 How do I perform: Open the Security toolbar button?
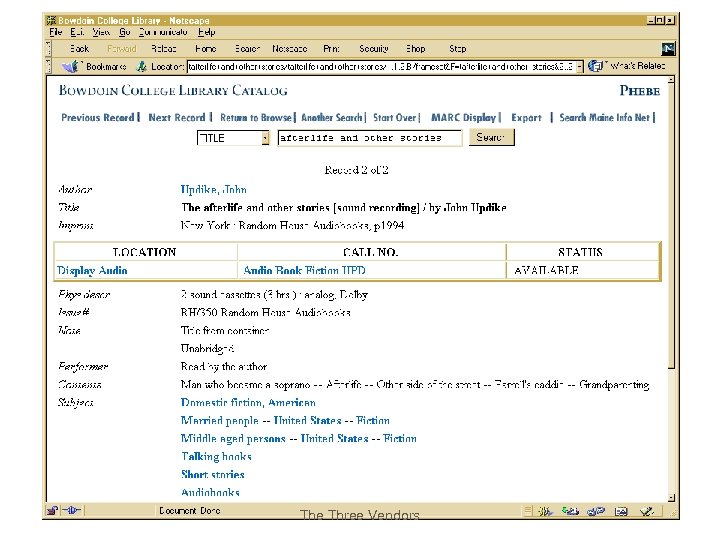[374, 49]
